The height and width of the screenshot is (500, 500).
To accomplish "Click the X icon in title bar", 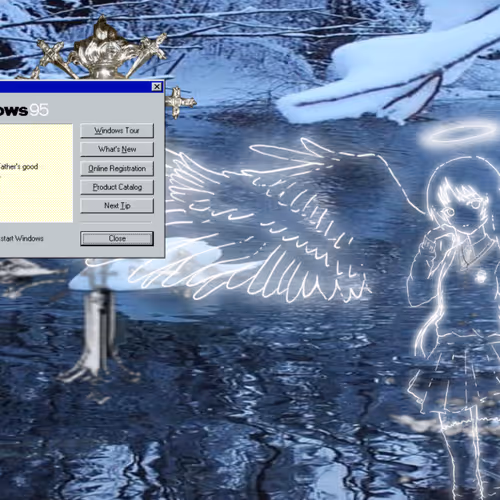I will (x=157, y=87).
